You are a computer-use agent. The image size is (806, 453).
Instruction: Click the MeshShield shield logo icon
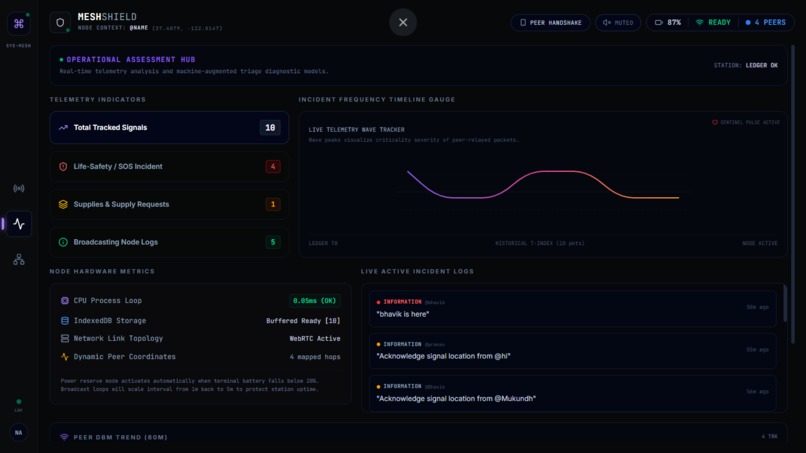click(x=60, y=23)
